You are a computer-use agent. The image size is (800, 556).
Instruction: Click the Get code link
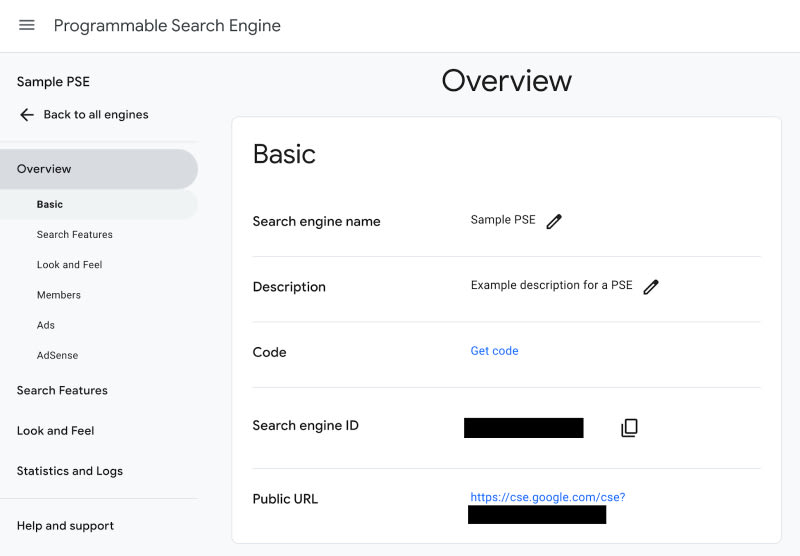(x=494, y=351)
